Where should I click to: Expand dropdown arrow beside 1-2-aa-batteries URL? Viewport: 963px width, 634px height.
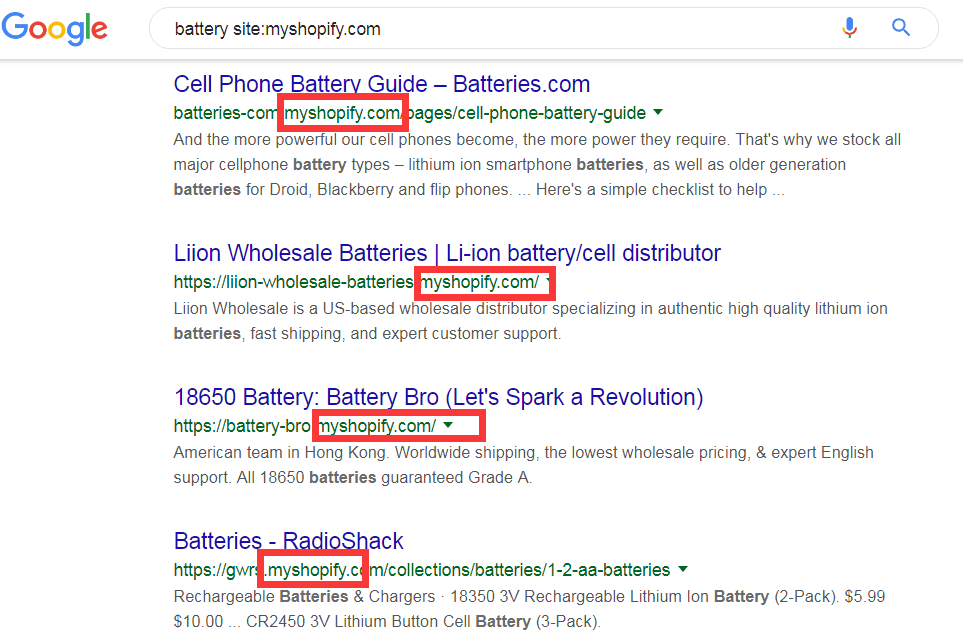[x=683, y=569]
